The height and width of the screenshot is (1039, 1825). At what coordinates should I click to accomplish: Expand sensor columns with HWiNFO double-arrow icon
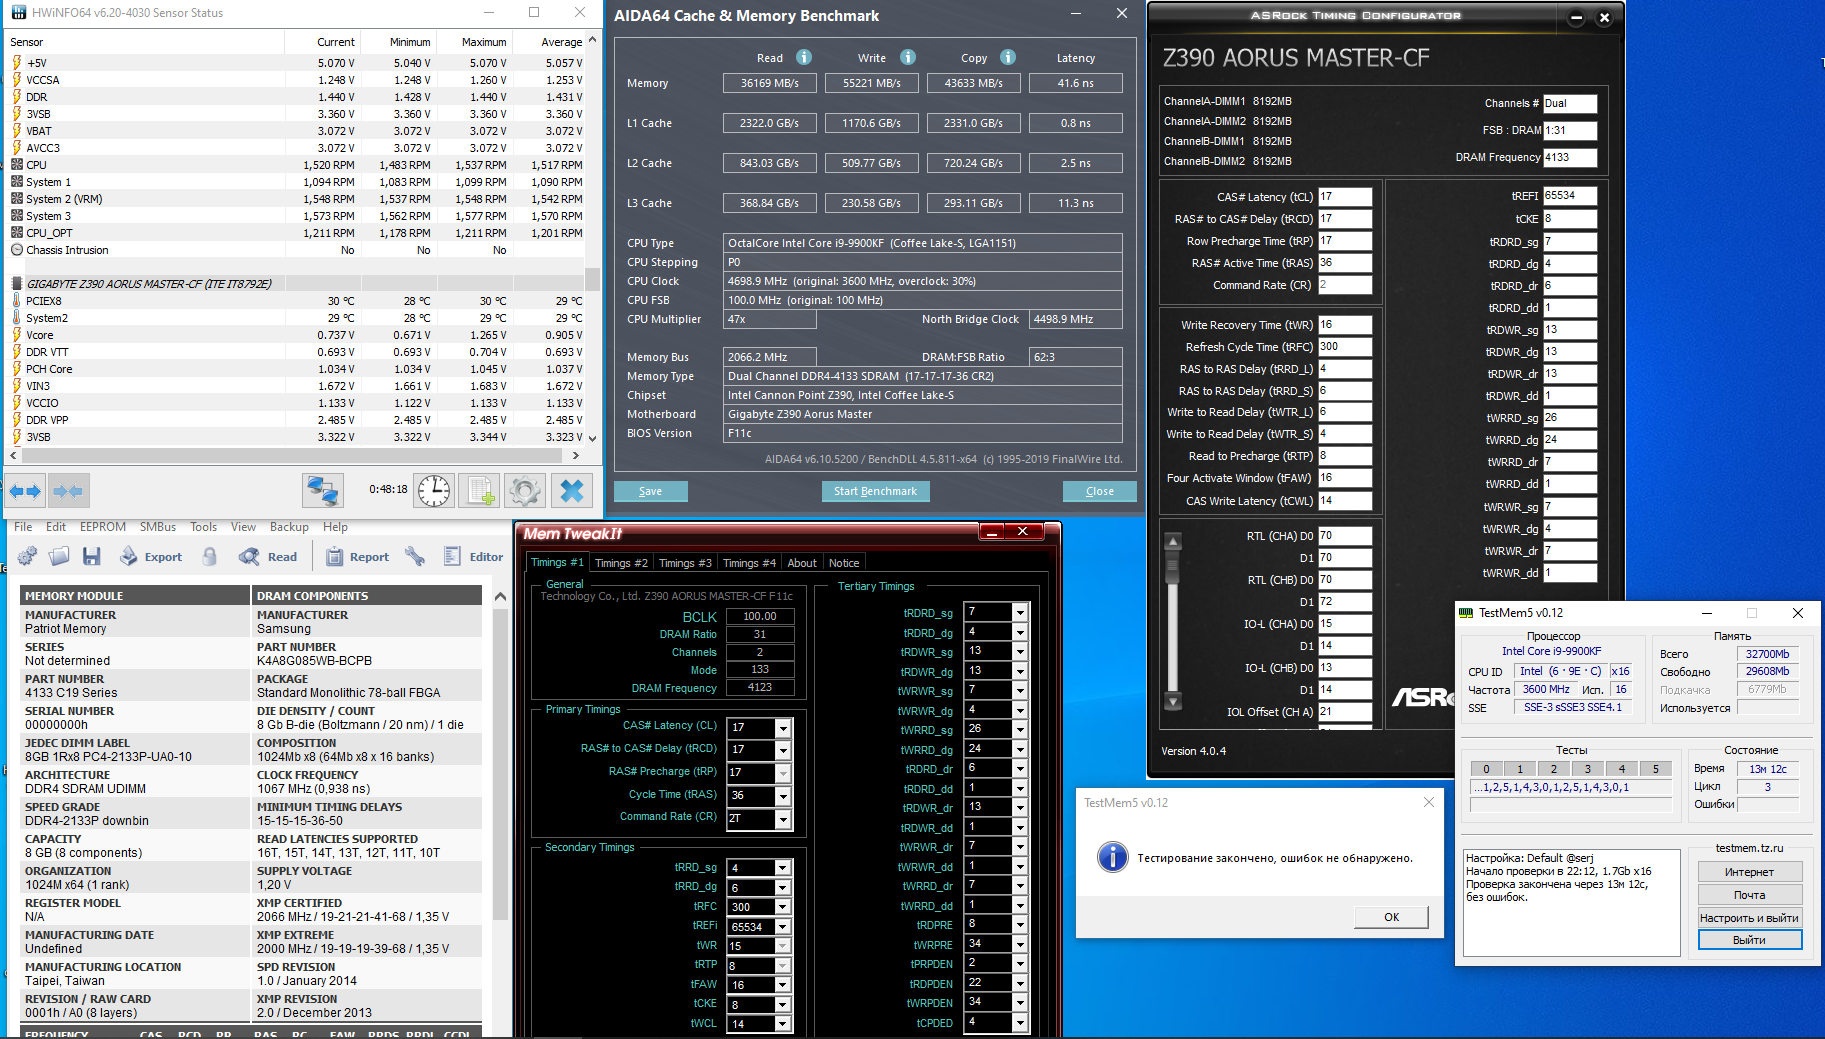pos(25,491)
